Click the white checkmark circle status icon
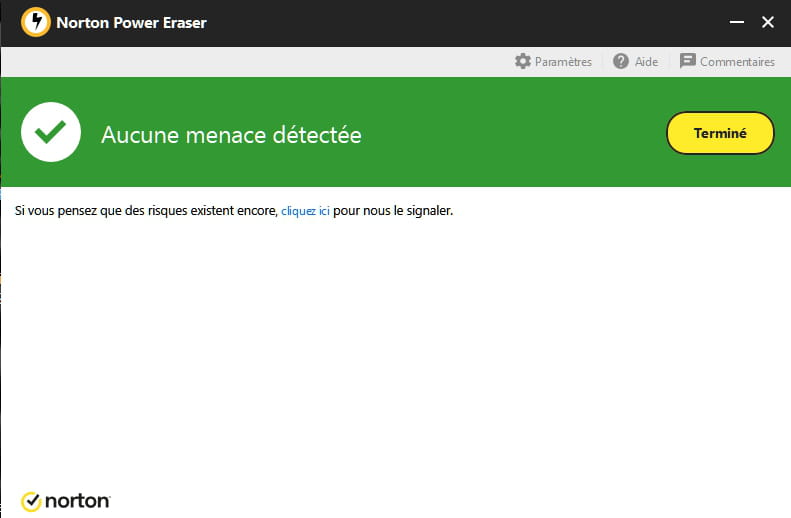 tap(50, 132)
